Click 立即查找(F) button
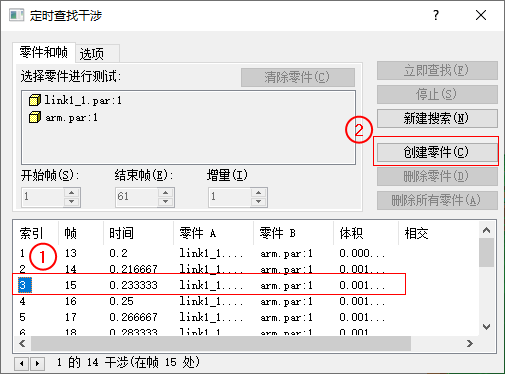This screenshot has width=505, height=374. click(437, 70)
